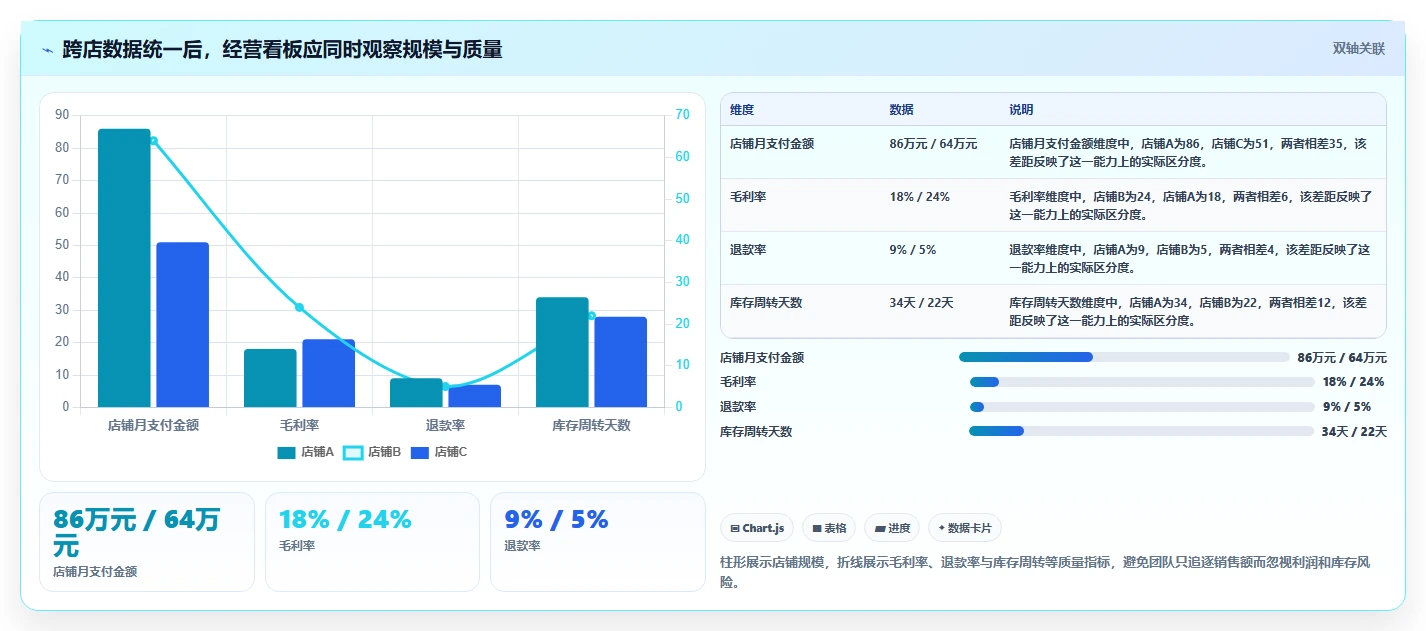Click the 店铺C bar for 库存周转天数

(x=620, y=362)
